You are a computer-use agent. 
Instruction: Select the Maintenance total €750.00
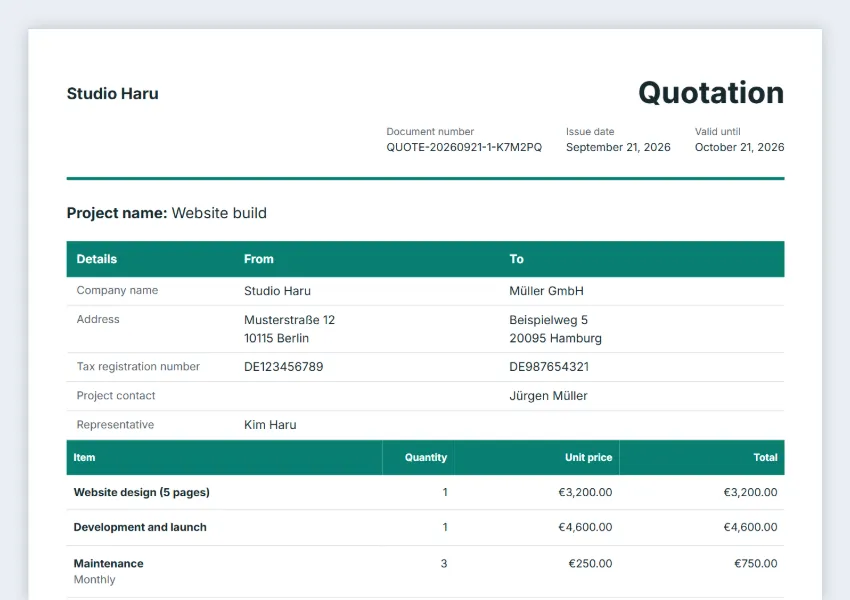(756, 564)
